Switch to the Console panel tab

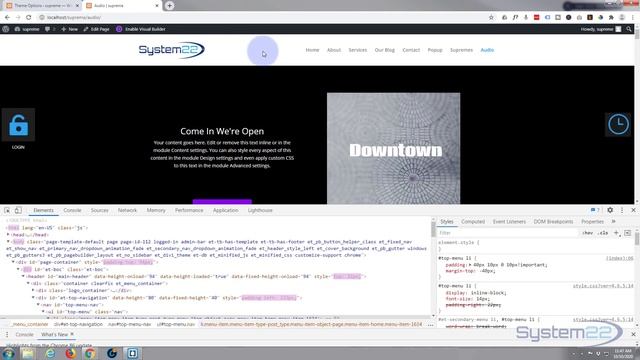72,210
